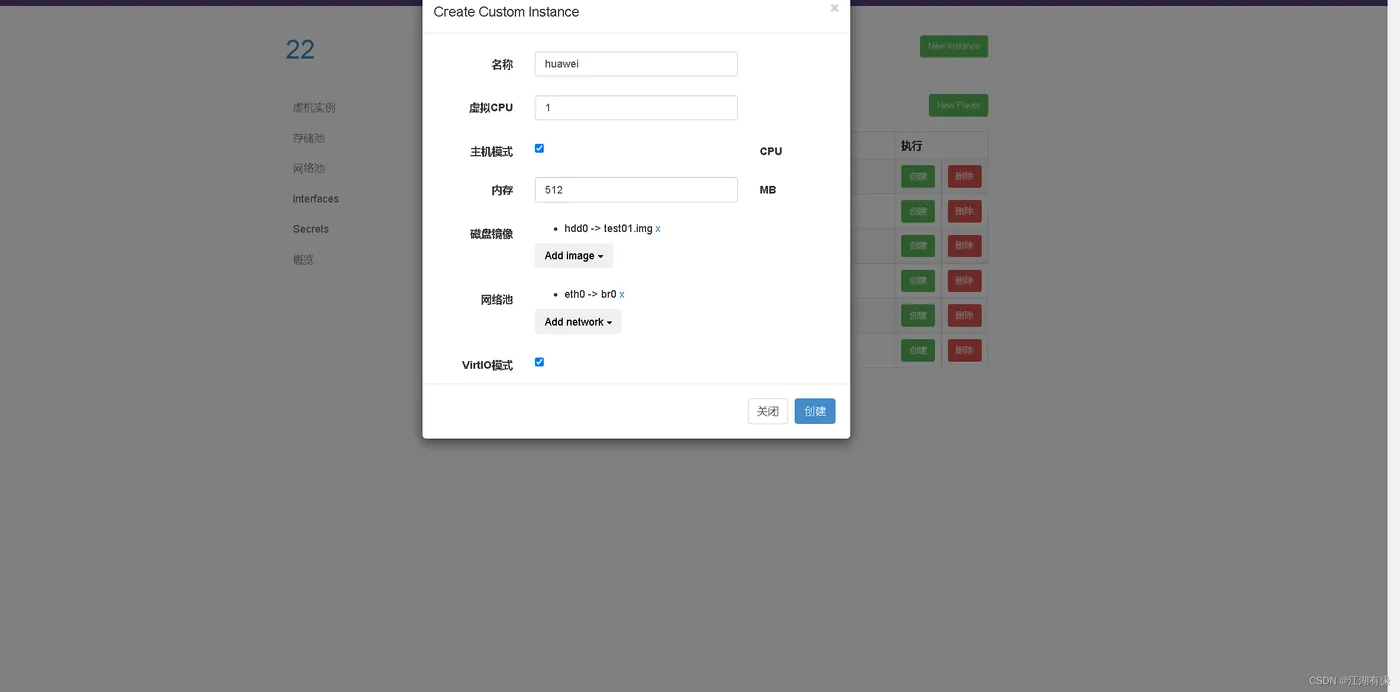Close the Create Custom Instance dialog with ×
The width and height of the screenshot is (1400, 692).
tap(834, 9)
